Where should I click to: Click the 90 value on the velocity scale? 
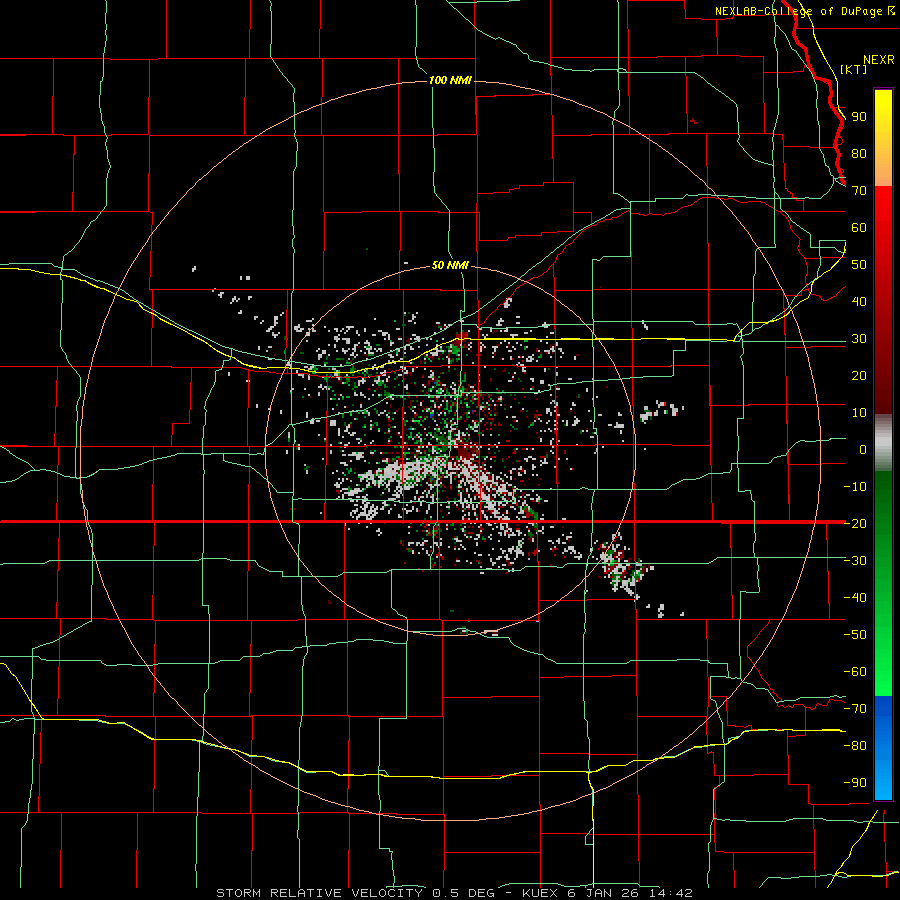click(x=859, y=117)
